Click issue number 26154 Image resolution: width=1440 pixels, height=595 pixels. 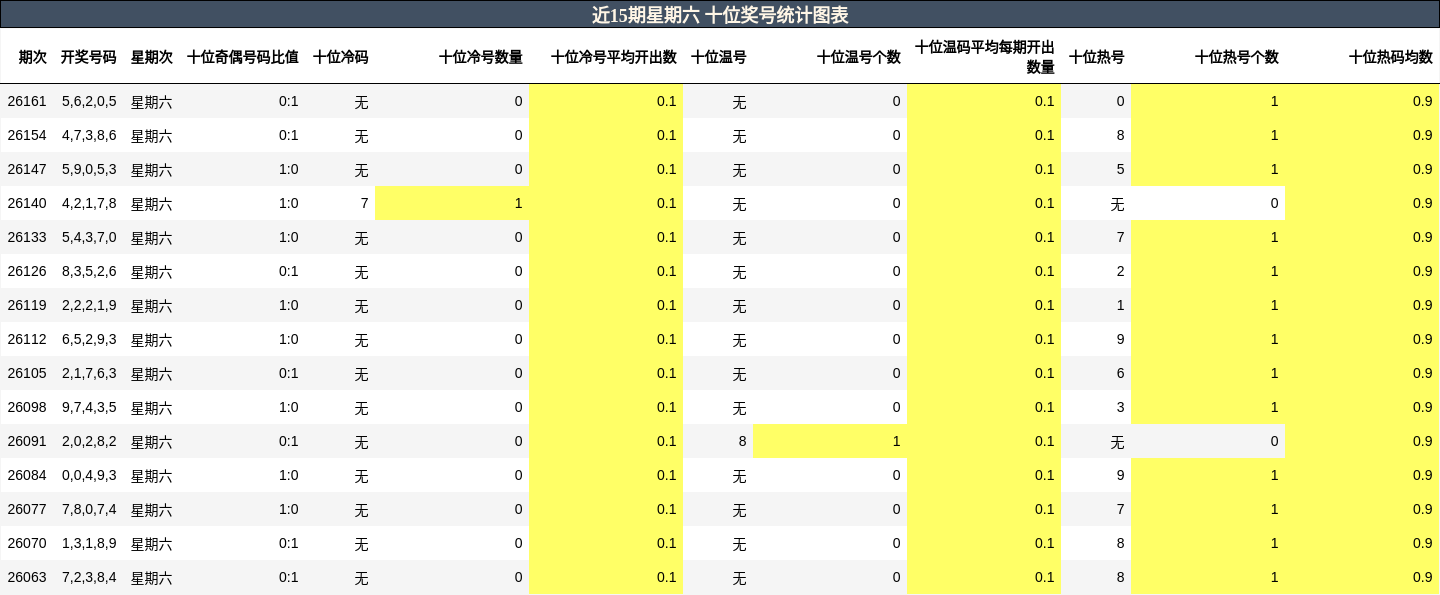point(27,135)
